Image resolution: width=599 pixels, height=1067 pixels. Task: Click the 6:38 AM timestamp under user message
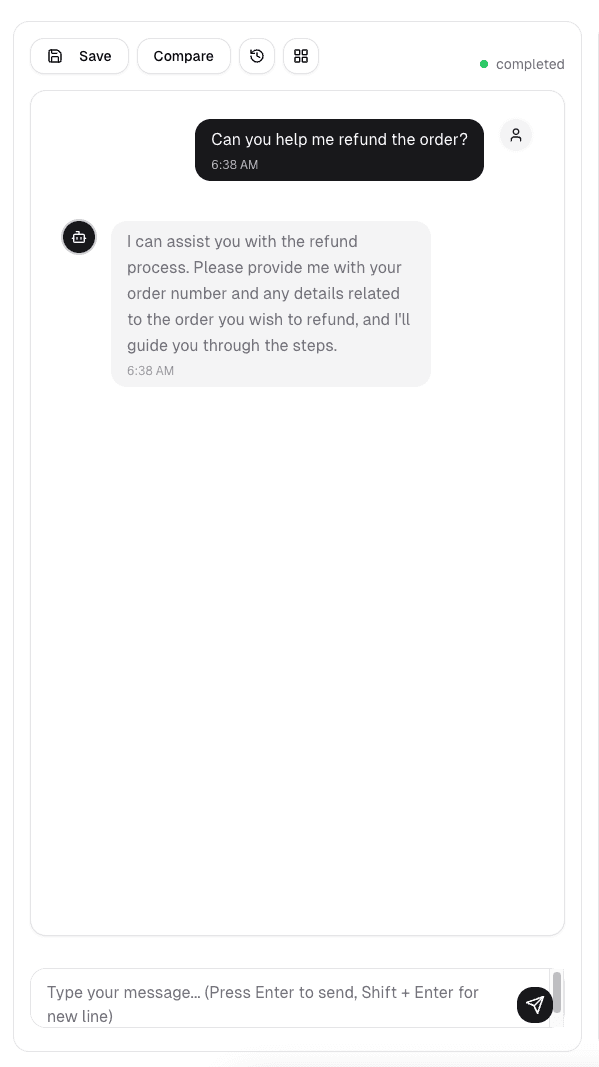click(x=234, y=165)
